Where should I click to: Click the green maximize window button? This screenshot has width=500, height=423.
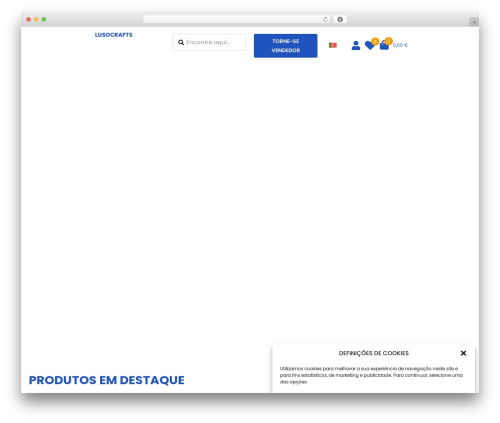(44, 19)
